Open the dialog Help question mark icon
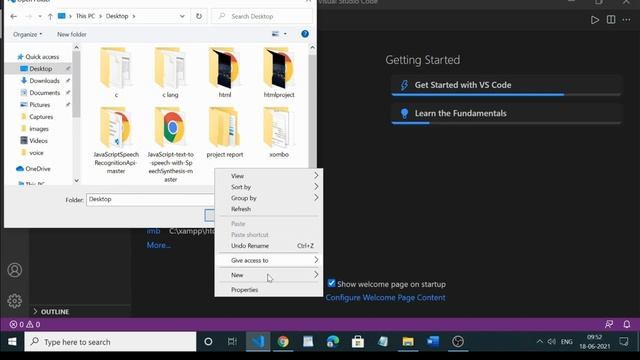 [304, 34]
